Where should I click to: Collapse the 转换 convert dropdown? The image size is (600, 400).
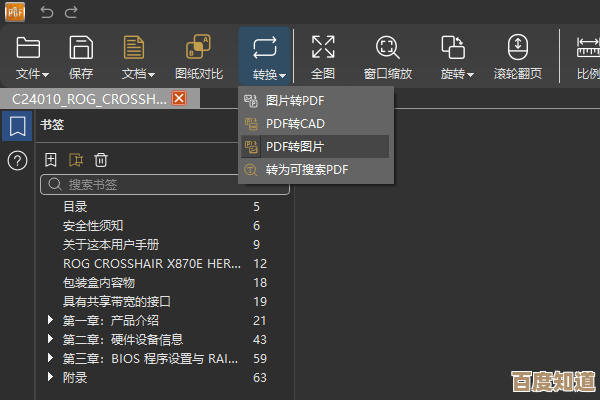[265, 56]
